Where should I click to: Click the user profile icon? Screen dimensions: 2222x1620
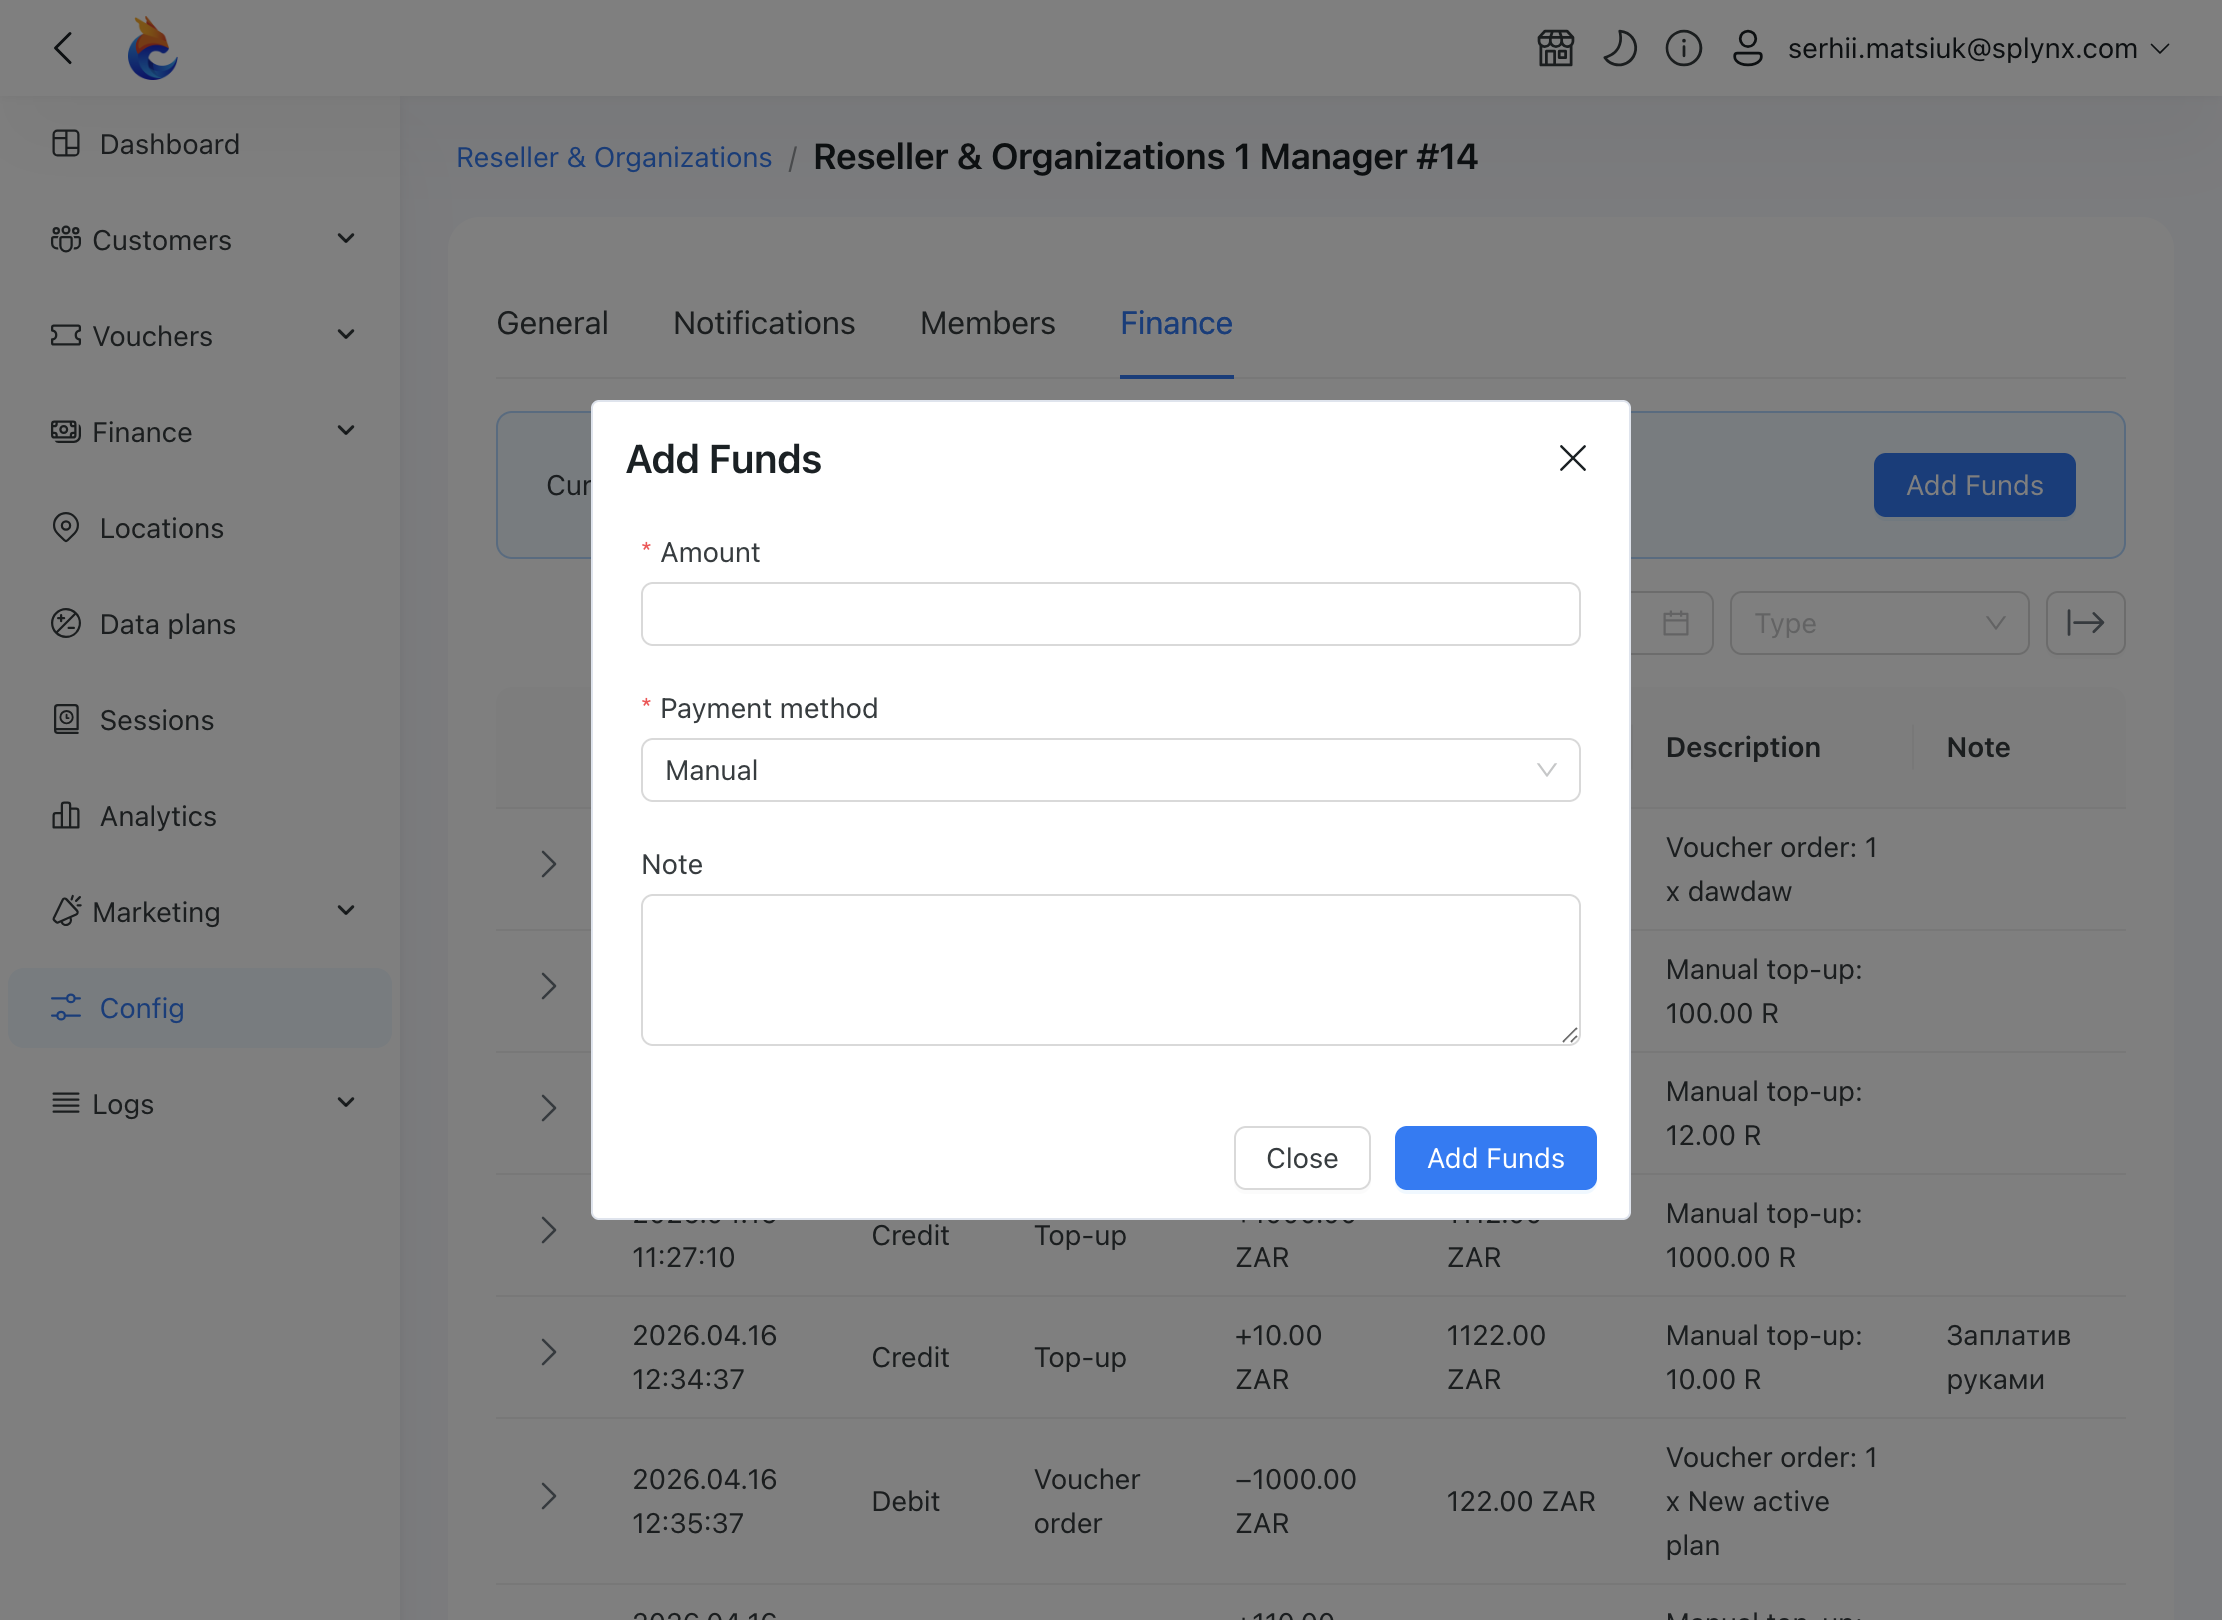[x=1747, y=48]
